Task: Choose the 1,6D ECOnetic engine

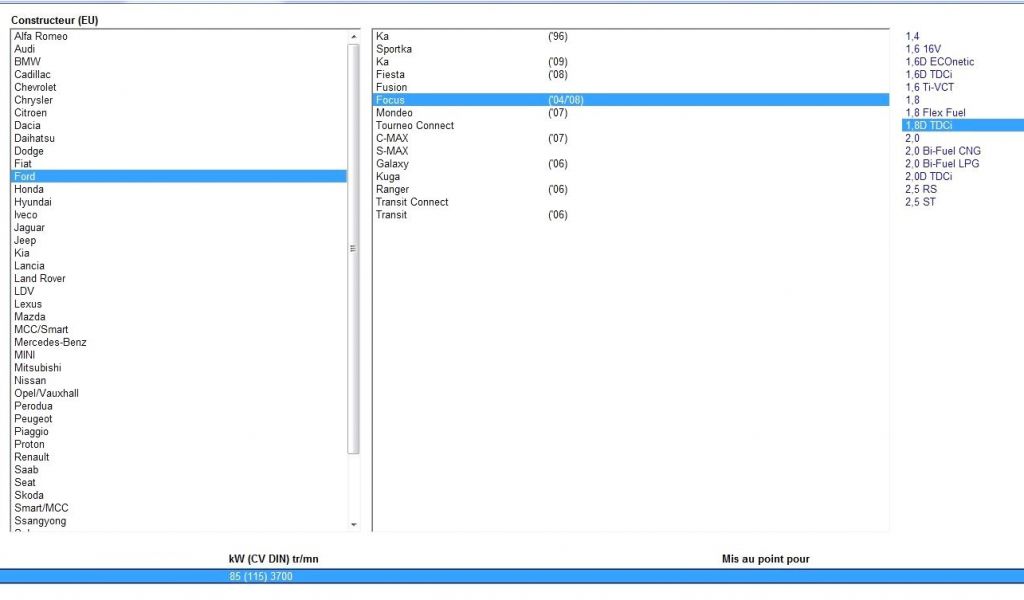Action: [940, 62]
